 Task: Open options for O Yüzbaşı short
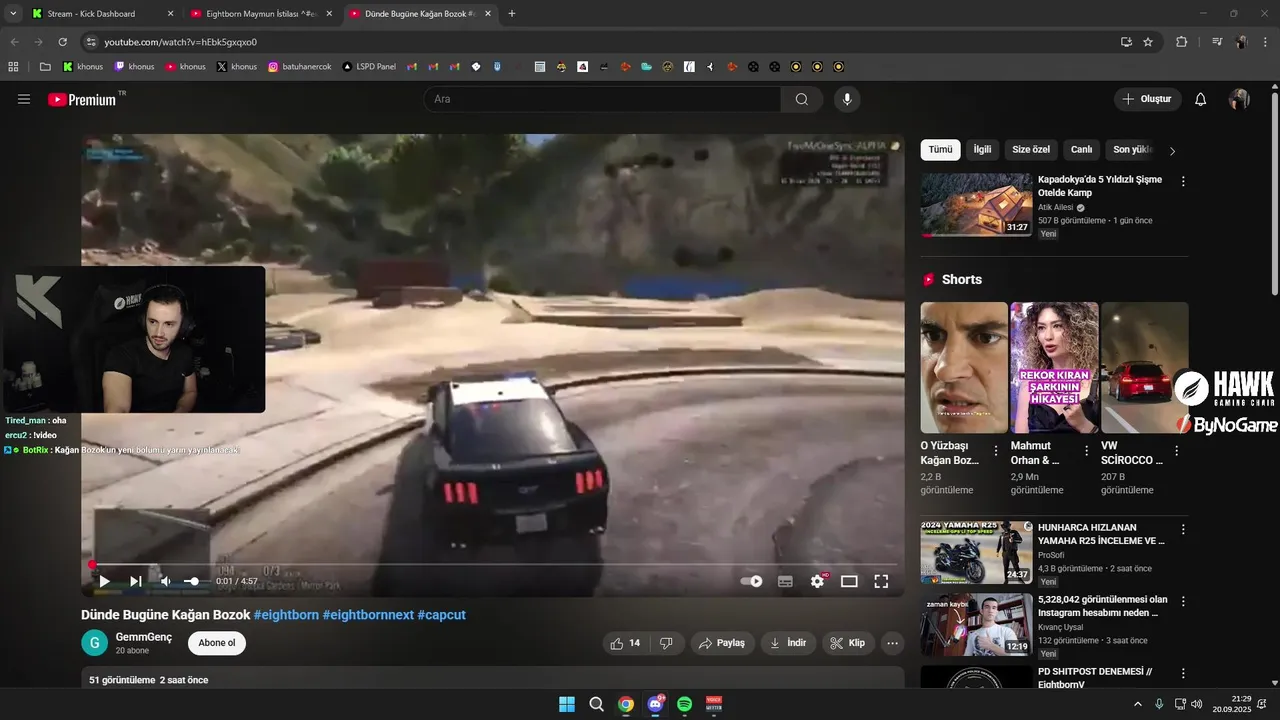coord(995,451)
